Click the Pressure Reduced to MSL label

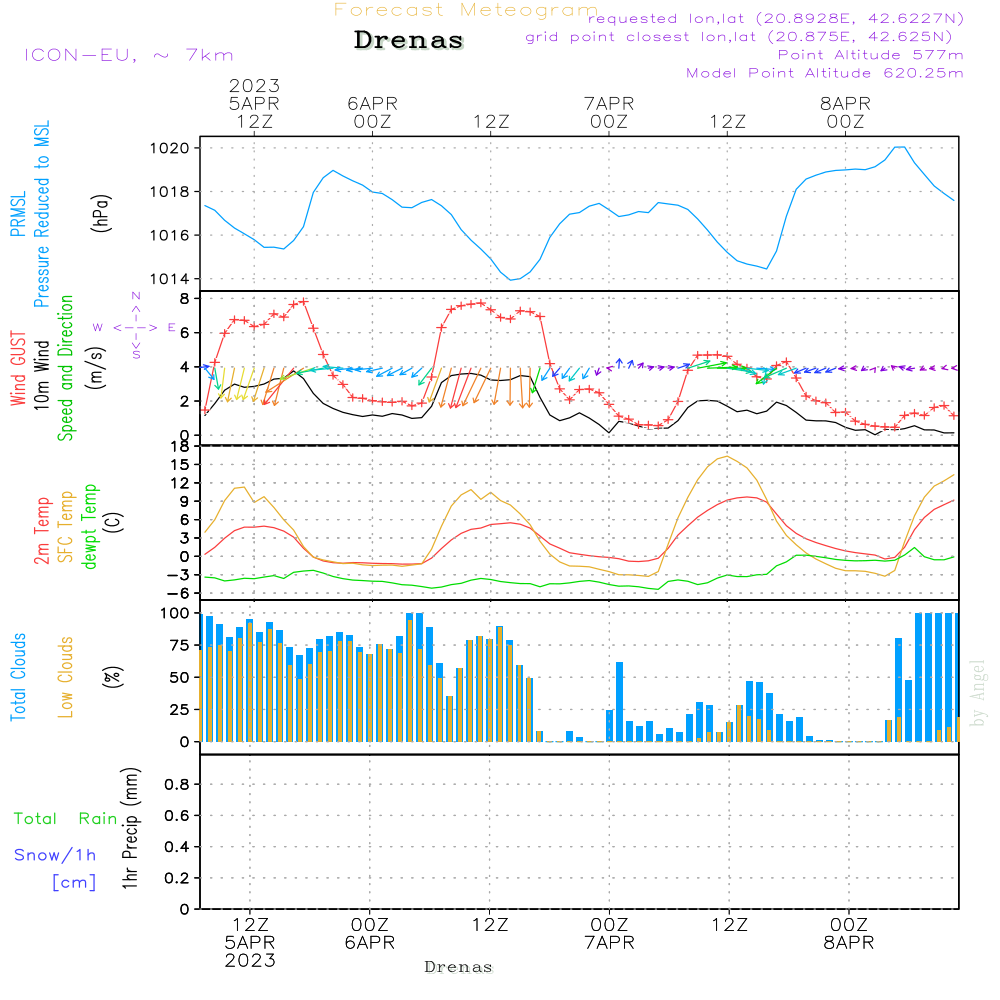[41, 214]
